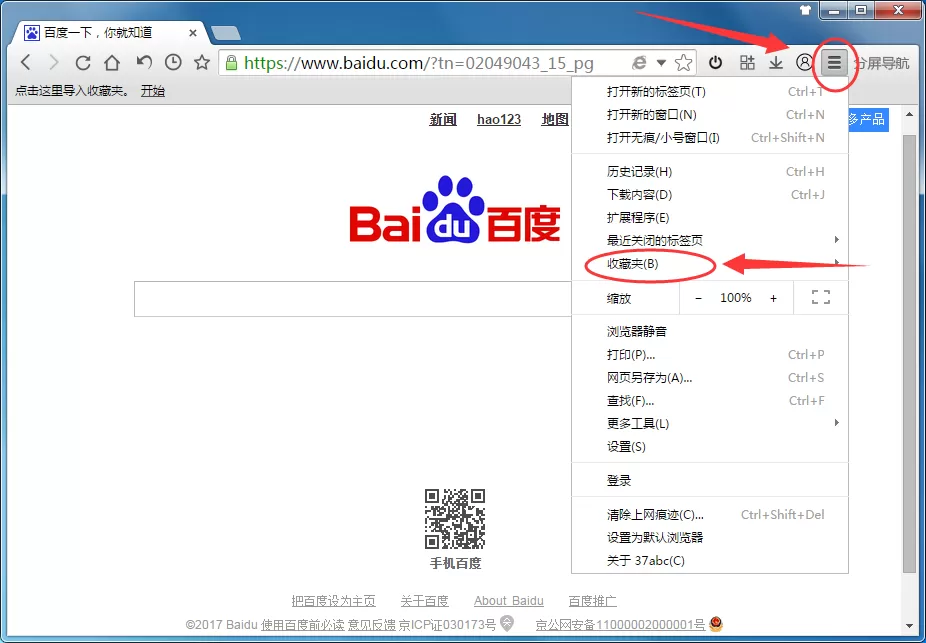Expand the 最近关闭的标签页 submenu
This screenshot has height=643, width=926.
point(710,240)
